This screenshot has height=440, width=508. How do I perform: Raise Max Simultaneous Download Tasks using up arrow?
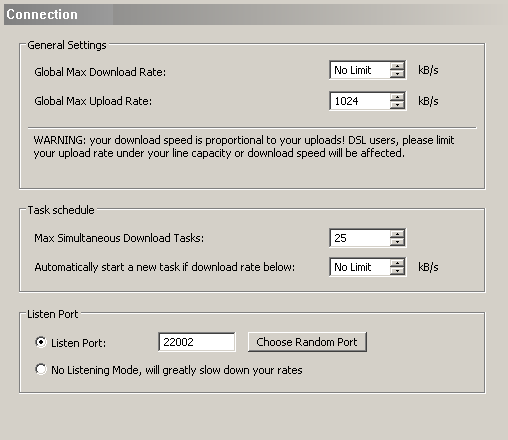(397, 234)
